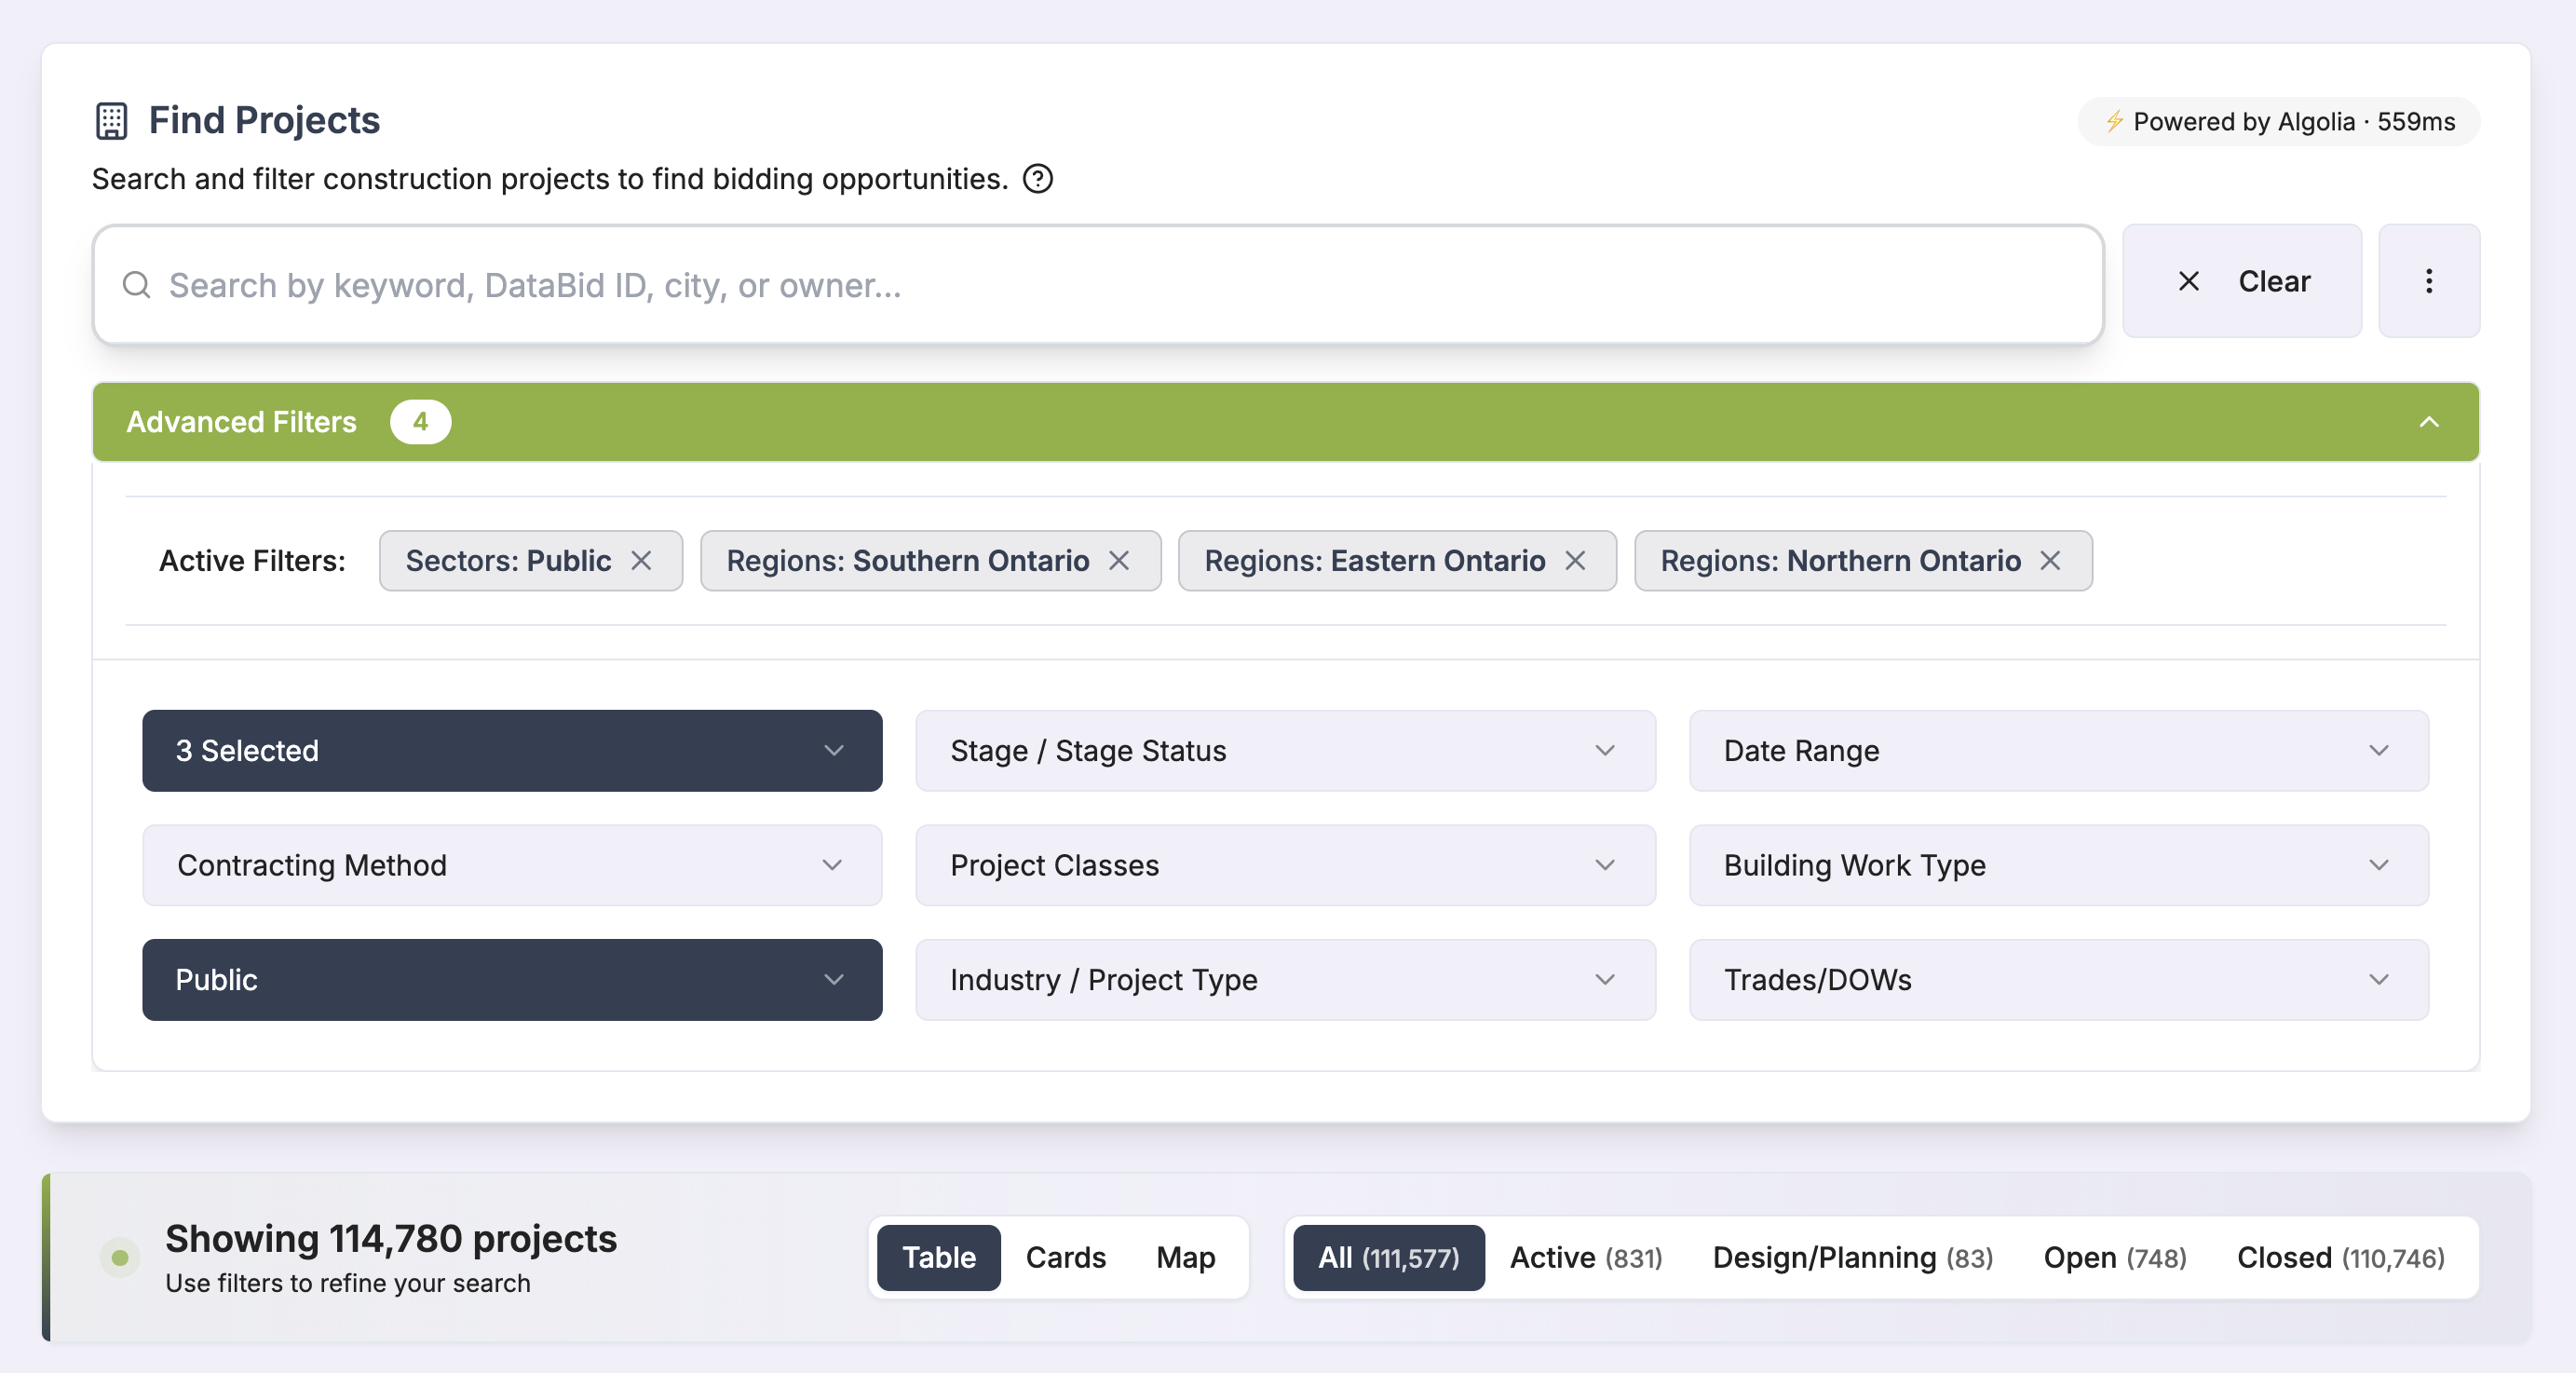
Task: Click the Showing 114,780 projects text
Action: [x=391, y=1238]
